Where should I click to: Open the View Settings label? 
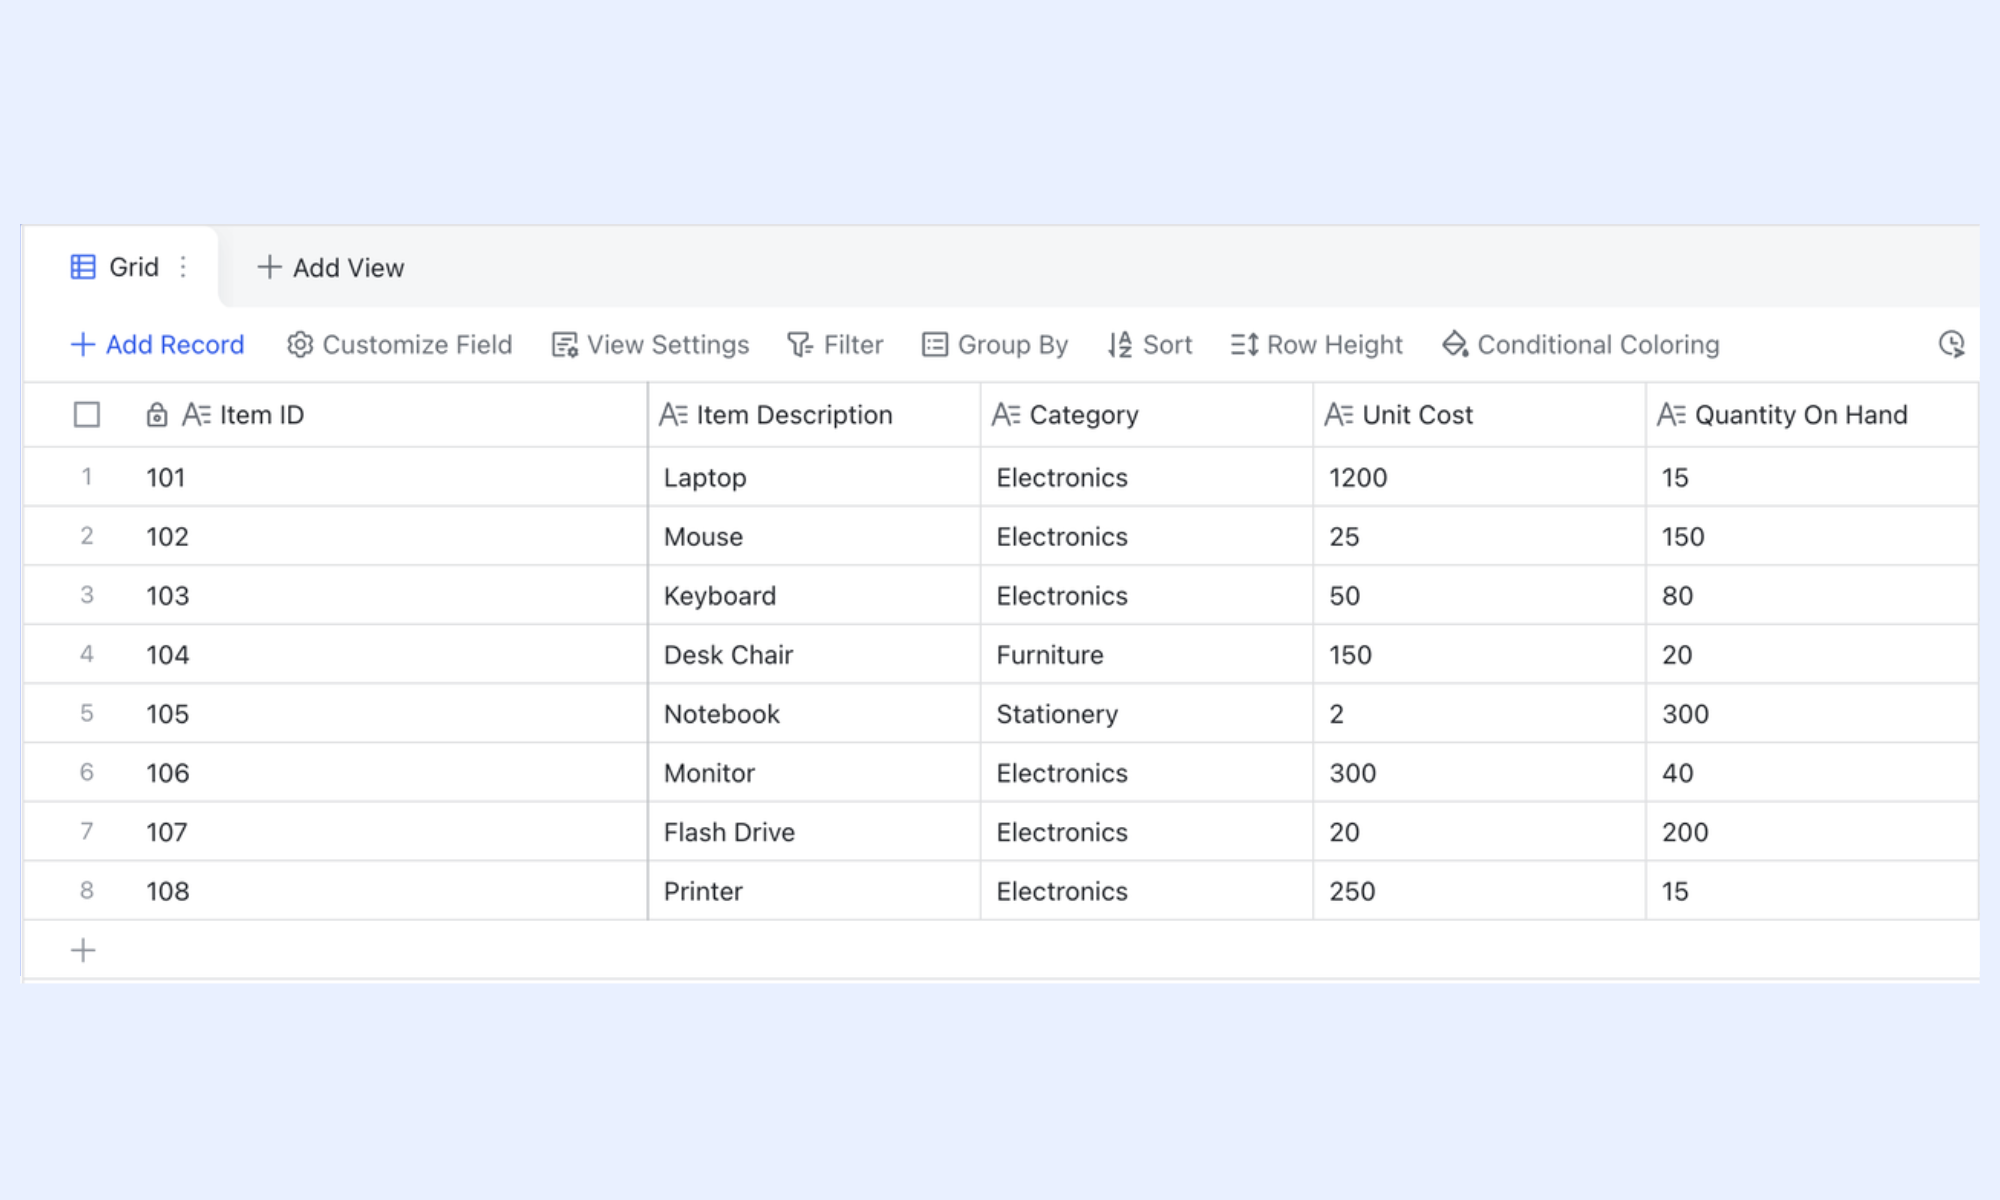(668, 345)
